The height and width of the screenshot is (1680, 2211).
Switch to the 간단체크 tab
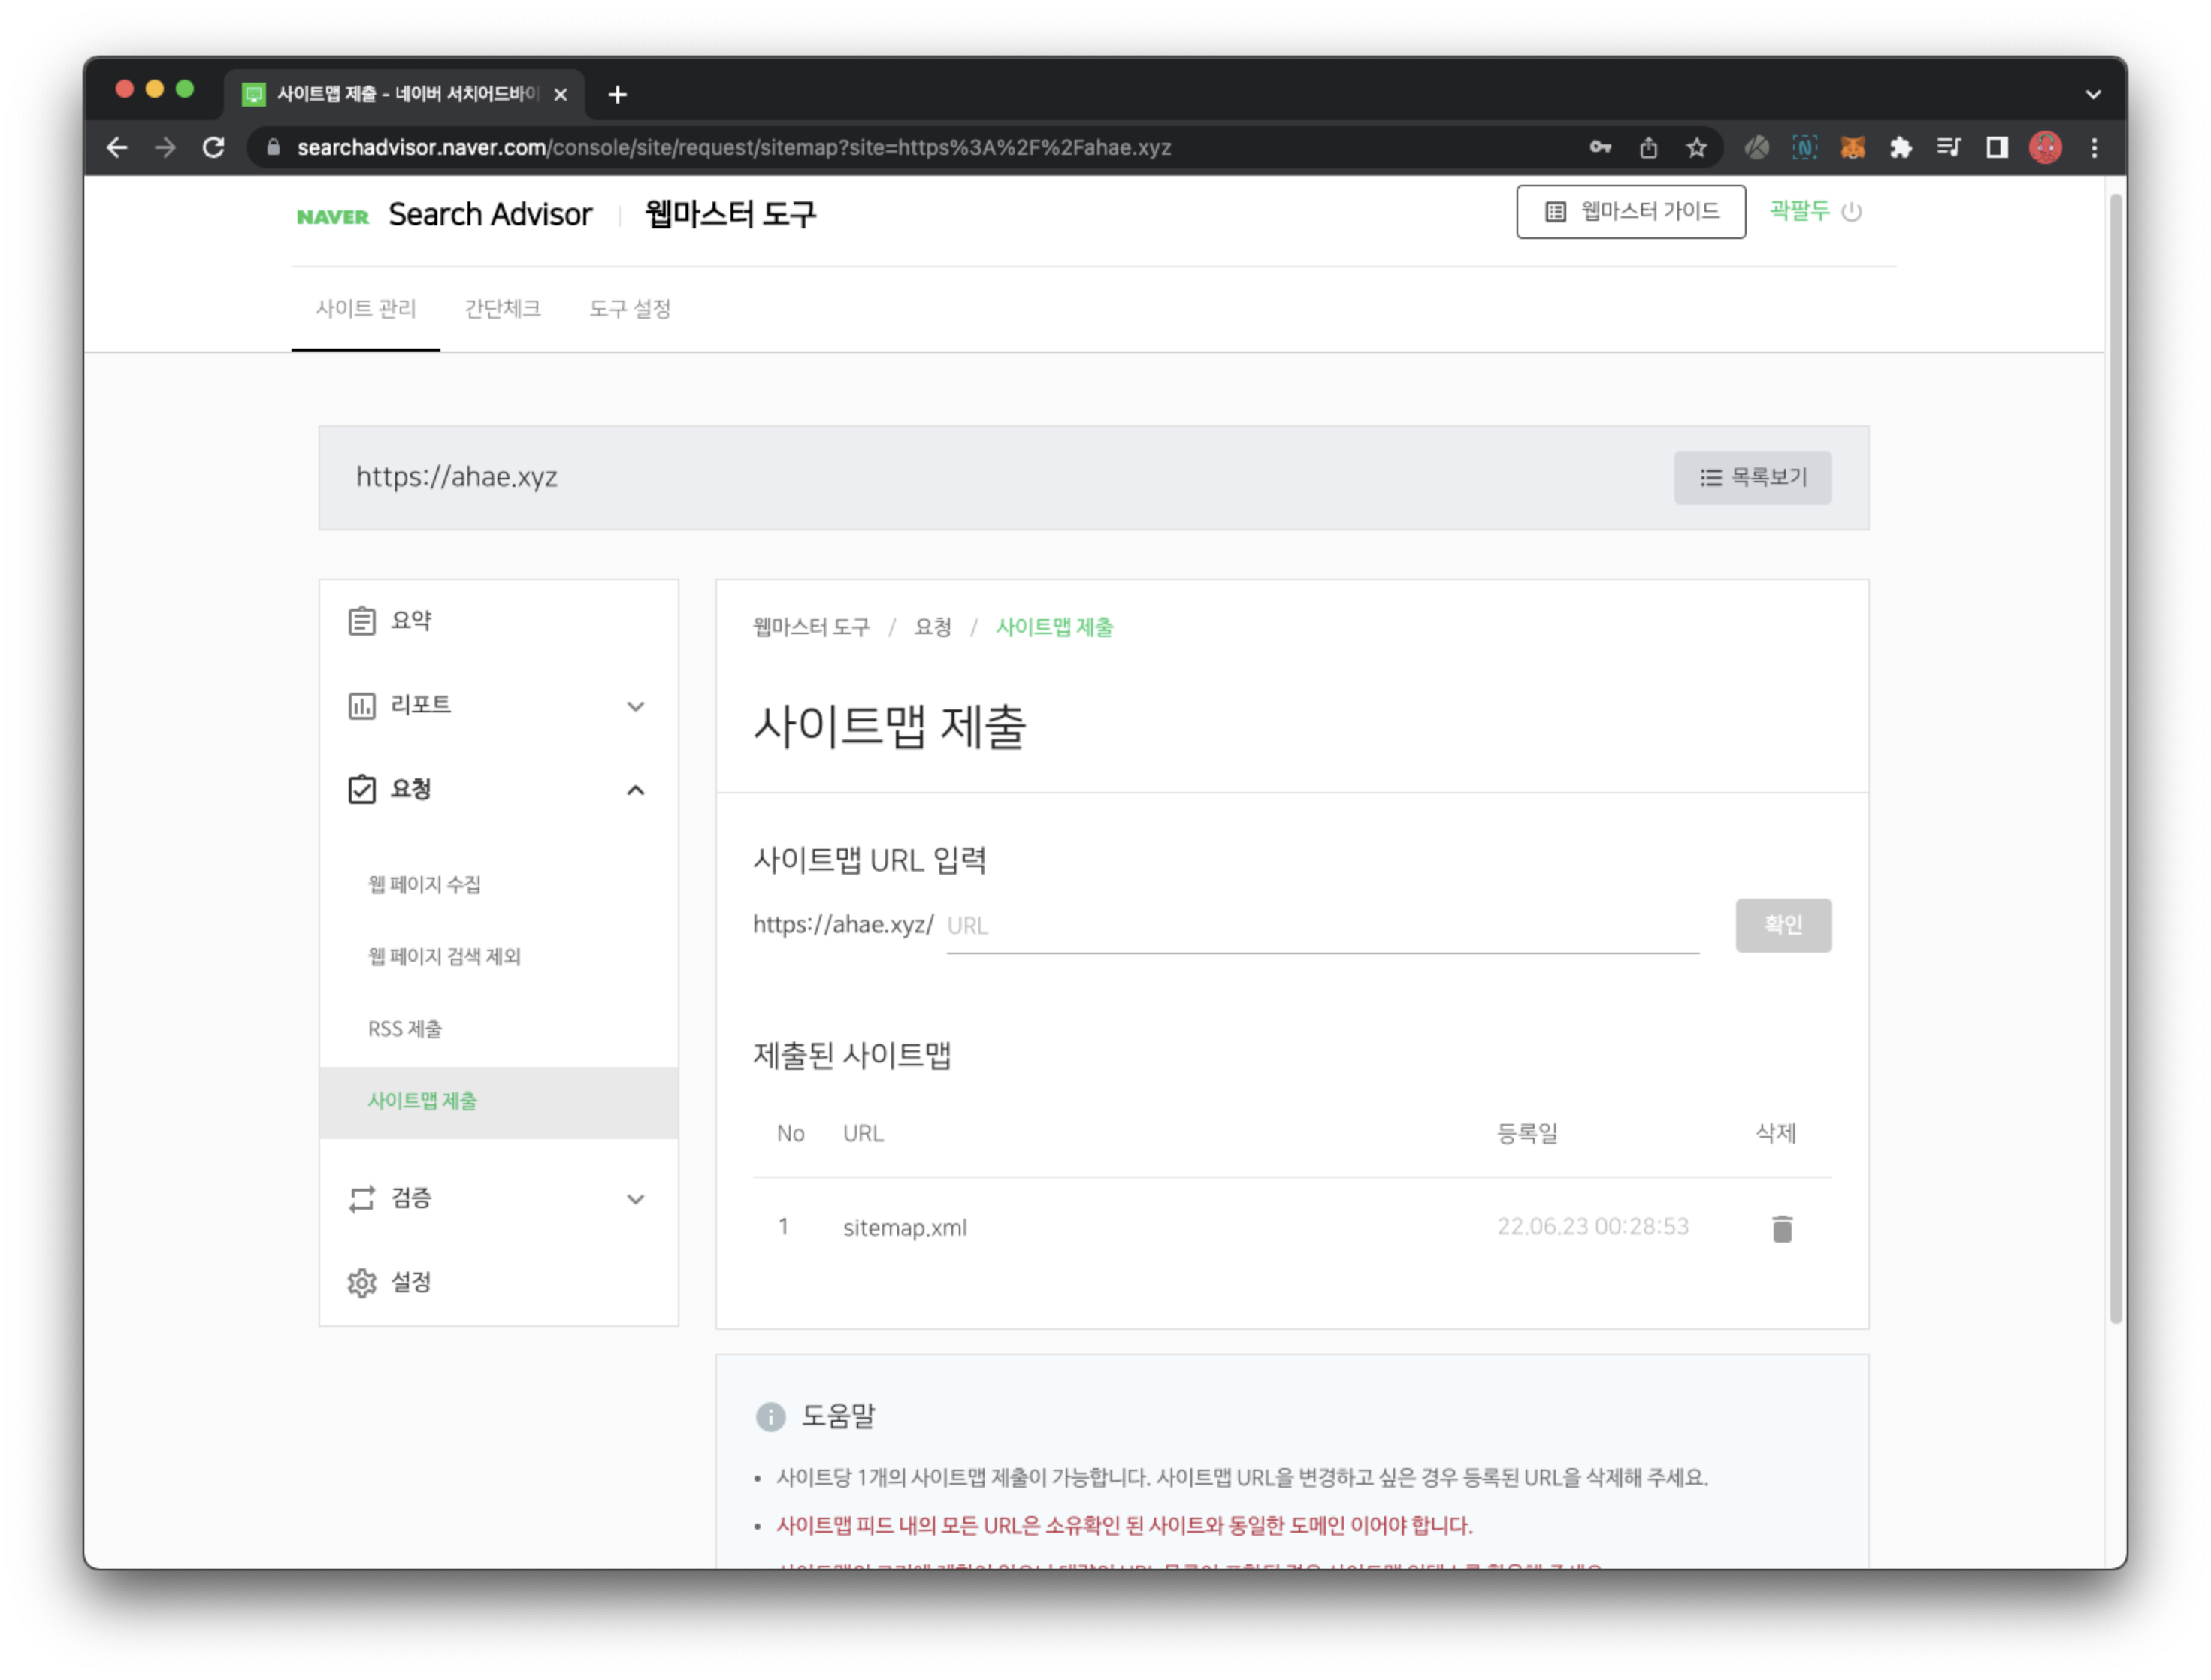point(502,309)
